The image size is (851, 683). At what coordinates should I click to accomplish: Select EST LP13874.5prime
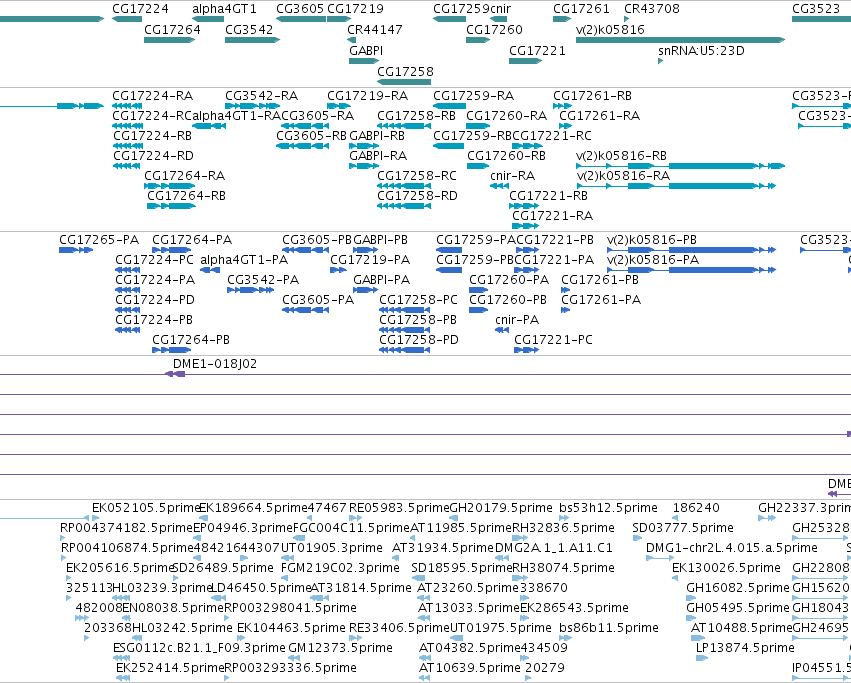pos(702,658)
